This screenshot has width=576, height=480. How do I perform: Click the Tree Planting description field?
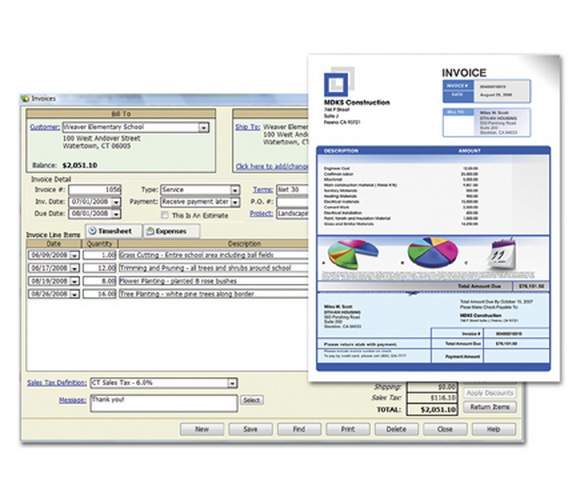pyautogui.click(x=213, y=294)
